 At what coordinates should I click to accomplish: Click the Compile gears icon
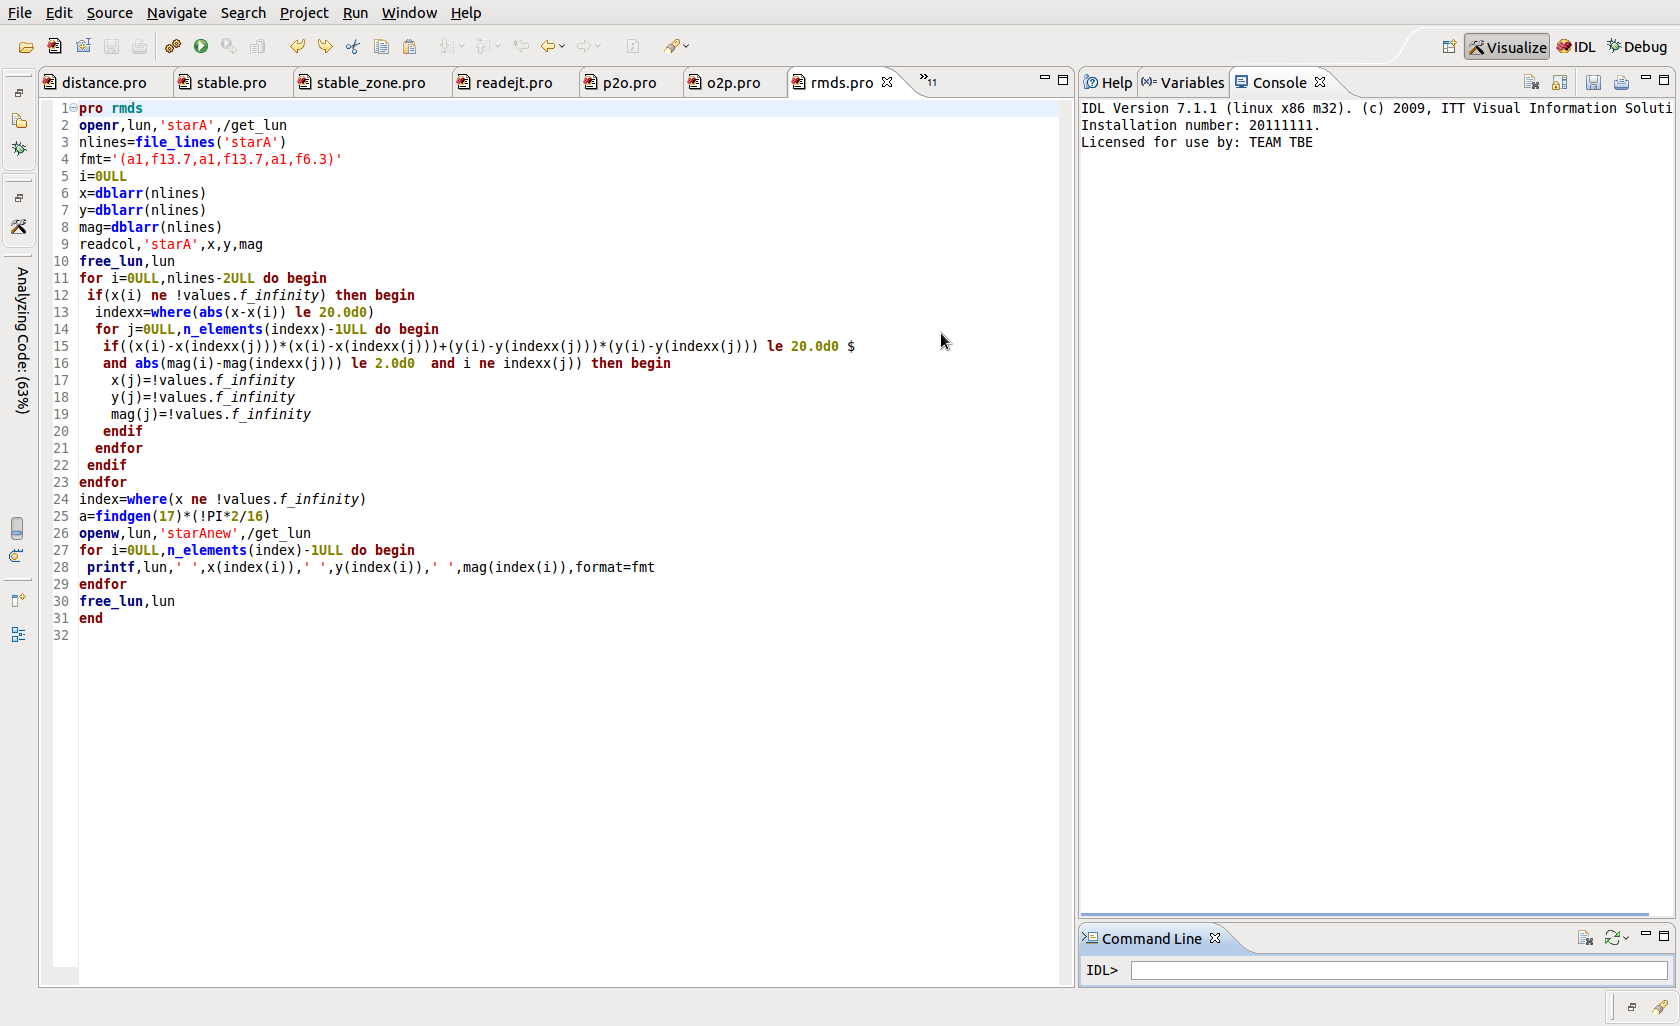click(173, 46)
